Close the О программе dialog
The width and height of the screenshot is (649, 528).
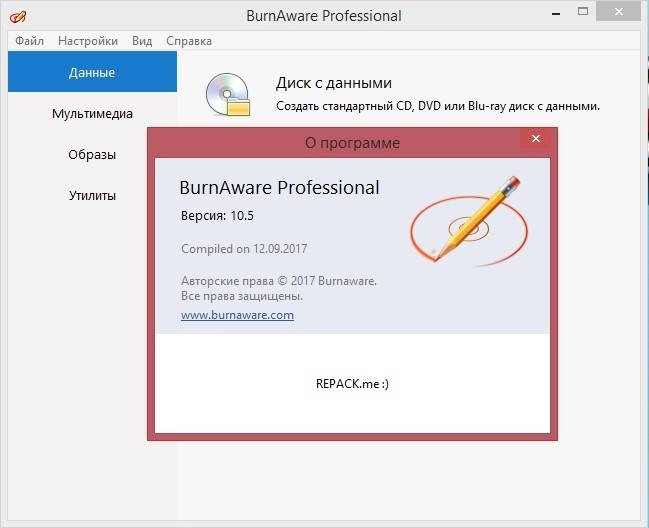point(536,139)
